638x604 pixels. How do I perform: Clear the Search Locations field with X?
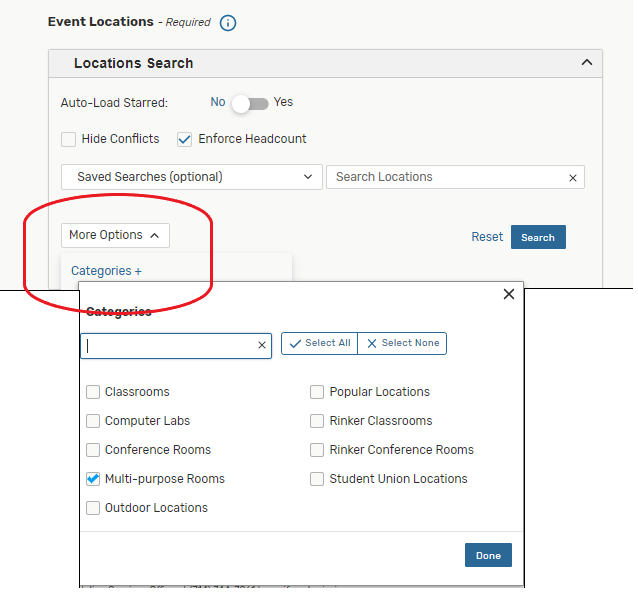point(573,178)
